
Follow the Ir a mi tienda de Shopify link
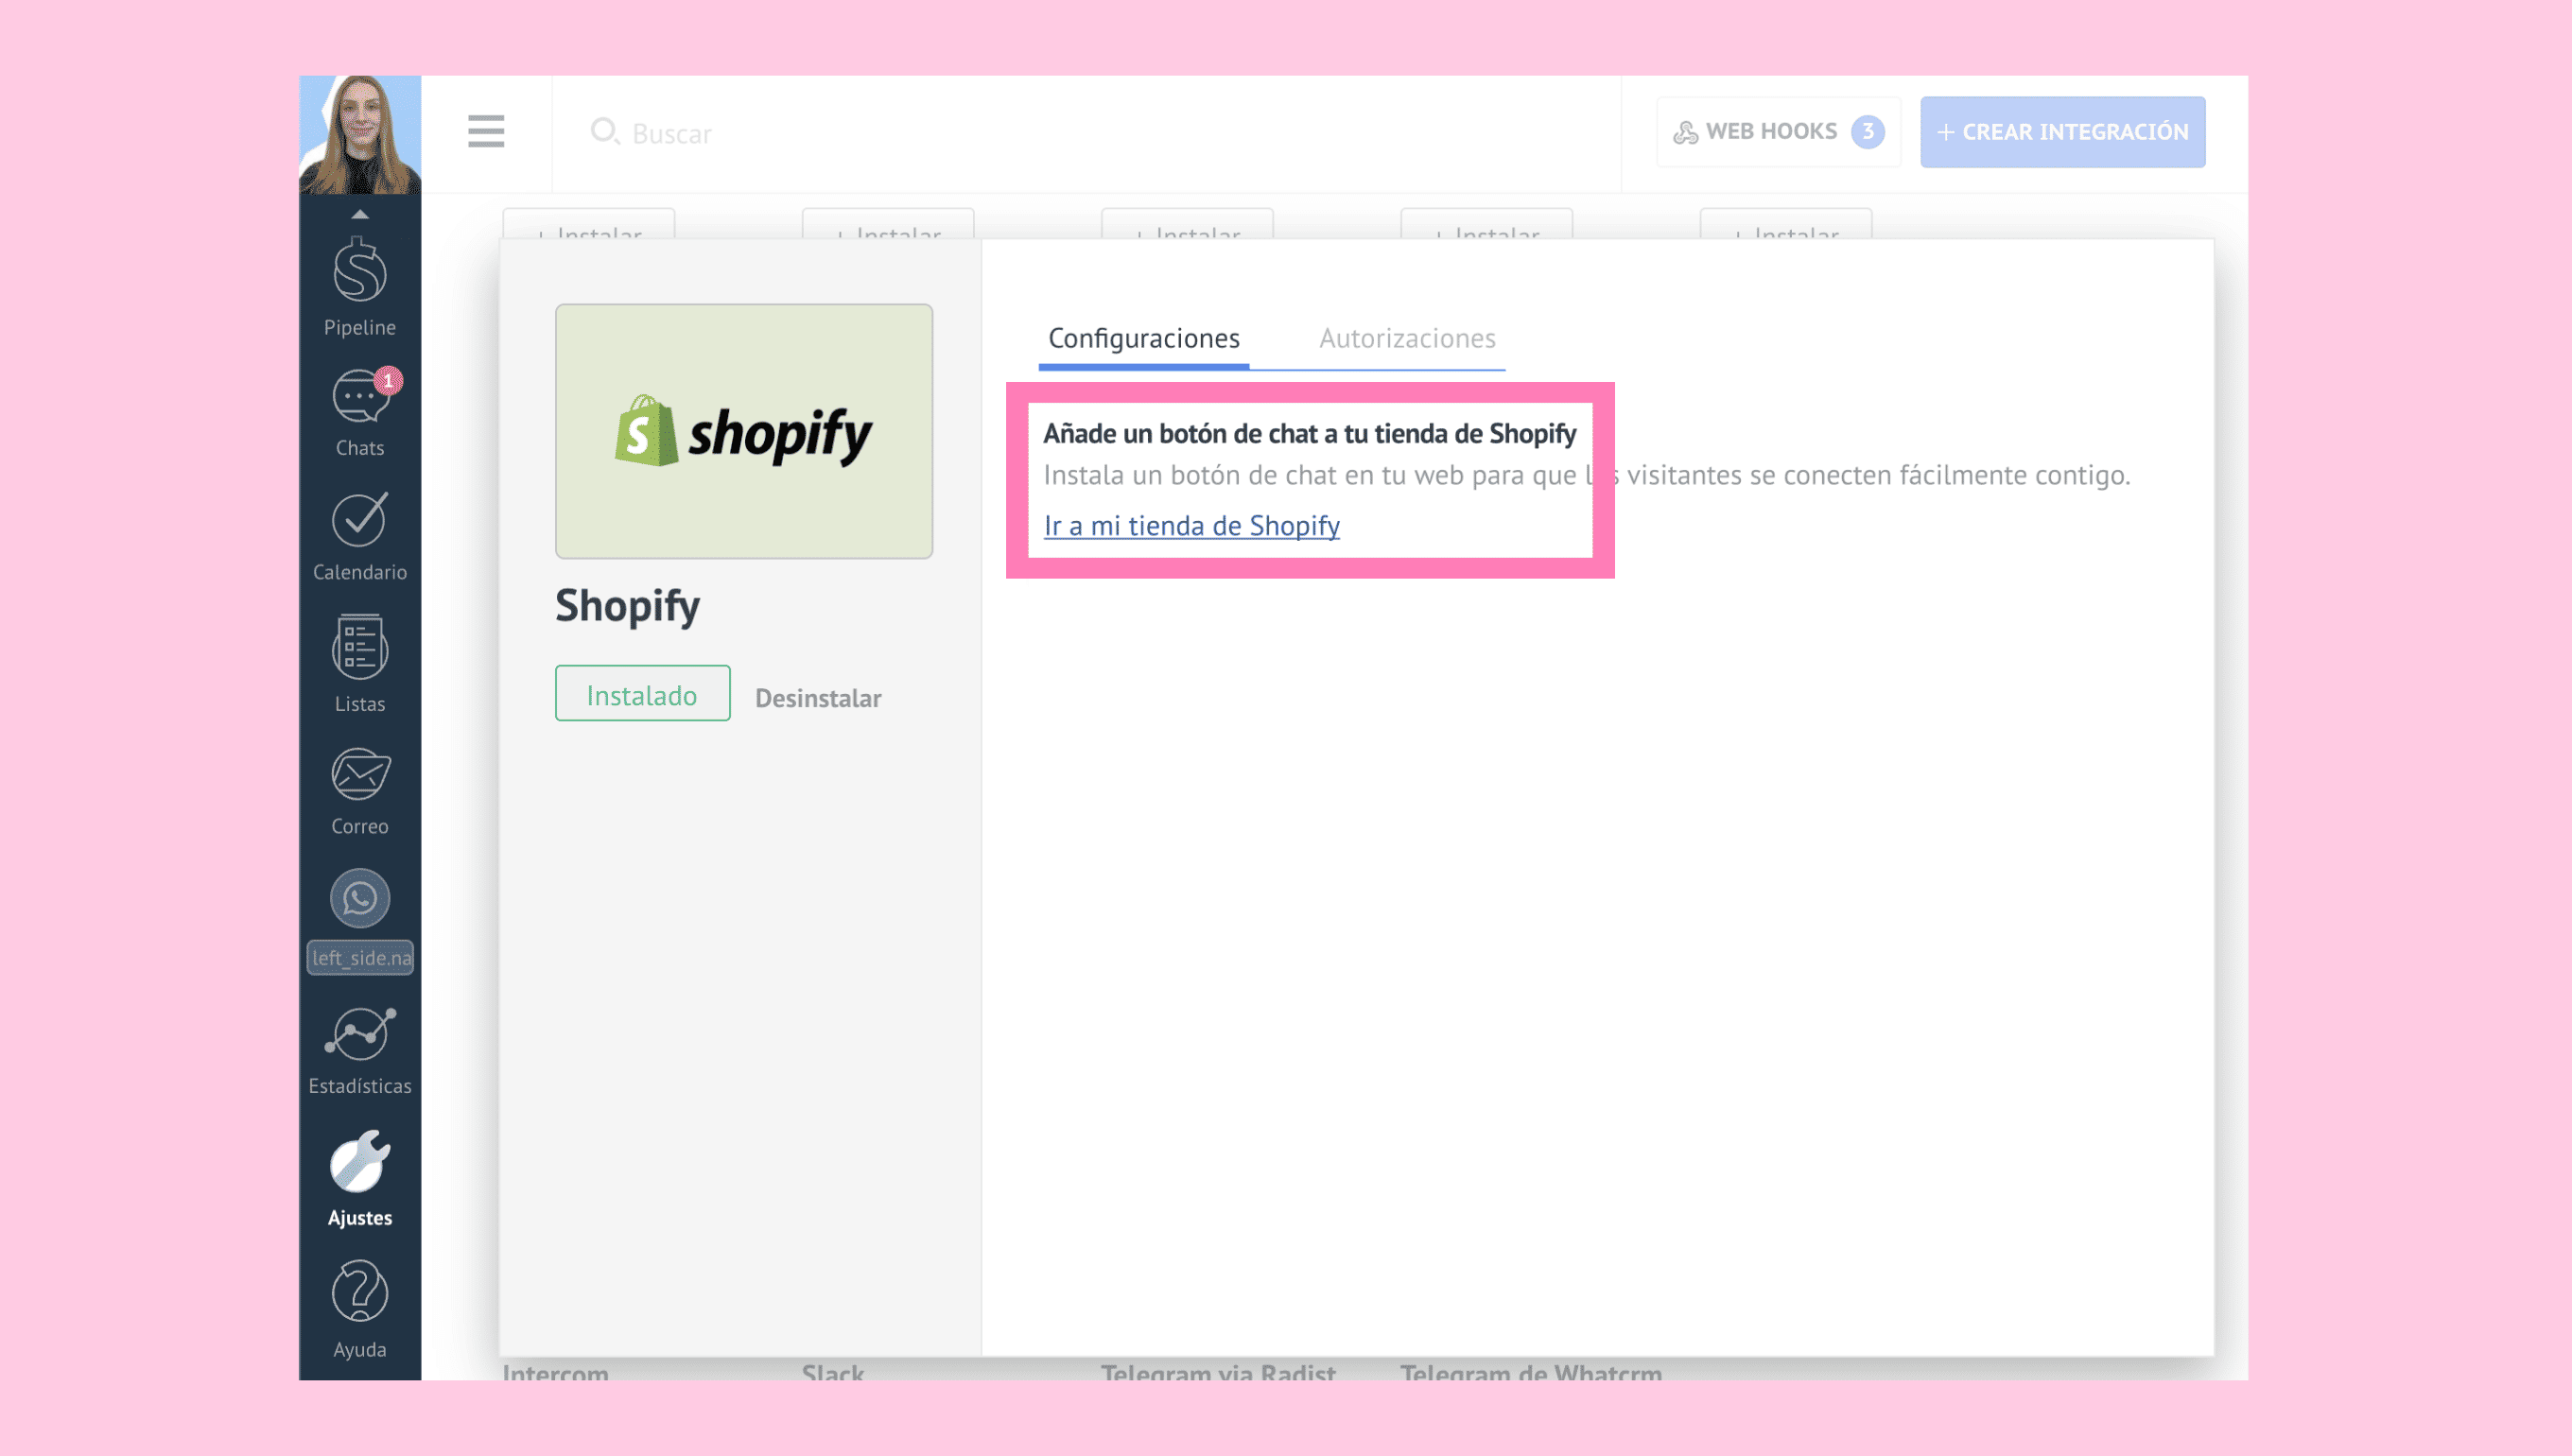[1191, 525]
